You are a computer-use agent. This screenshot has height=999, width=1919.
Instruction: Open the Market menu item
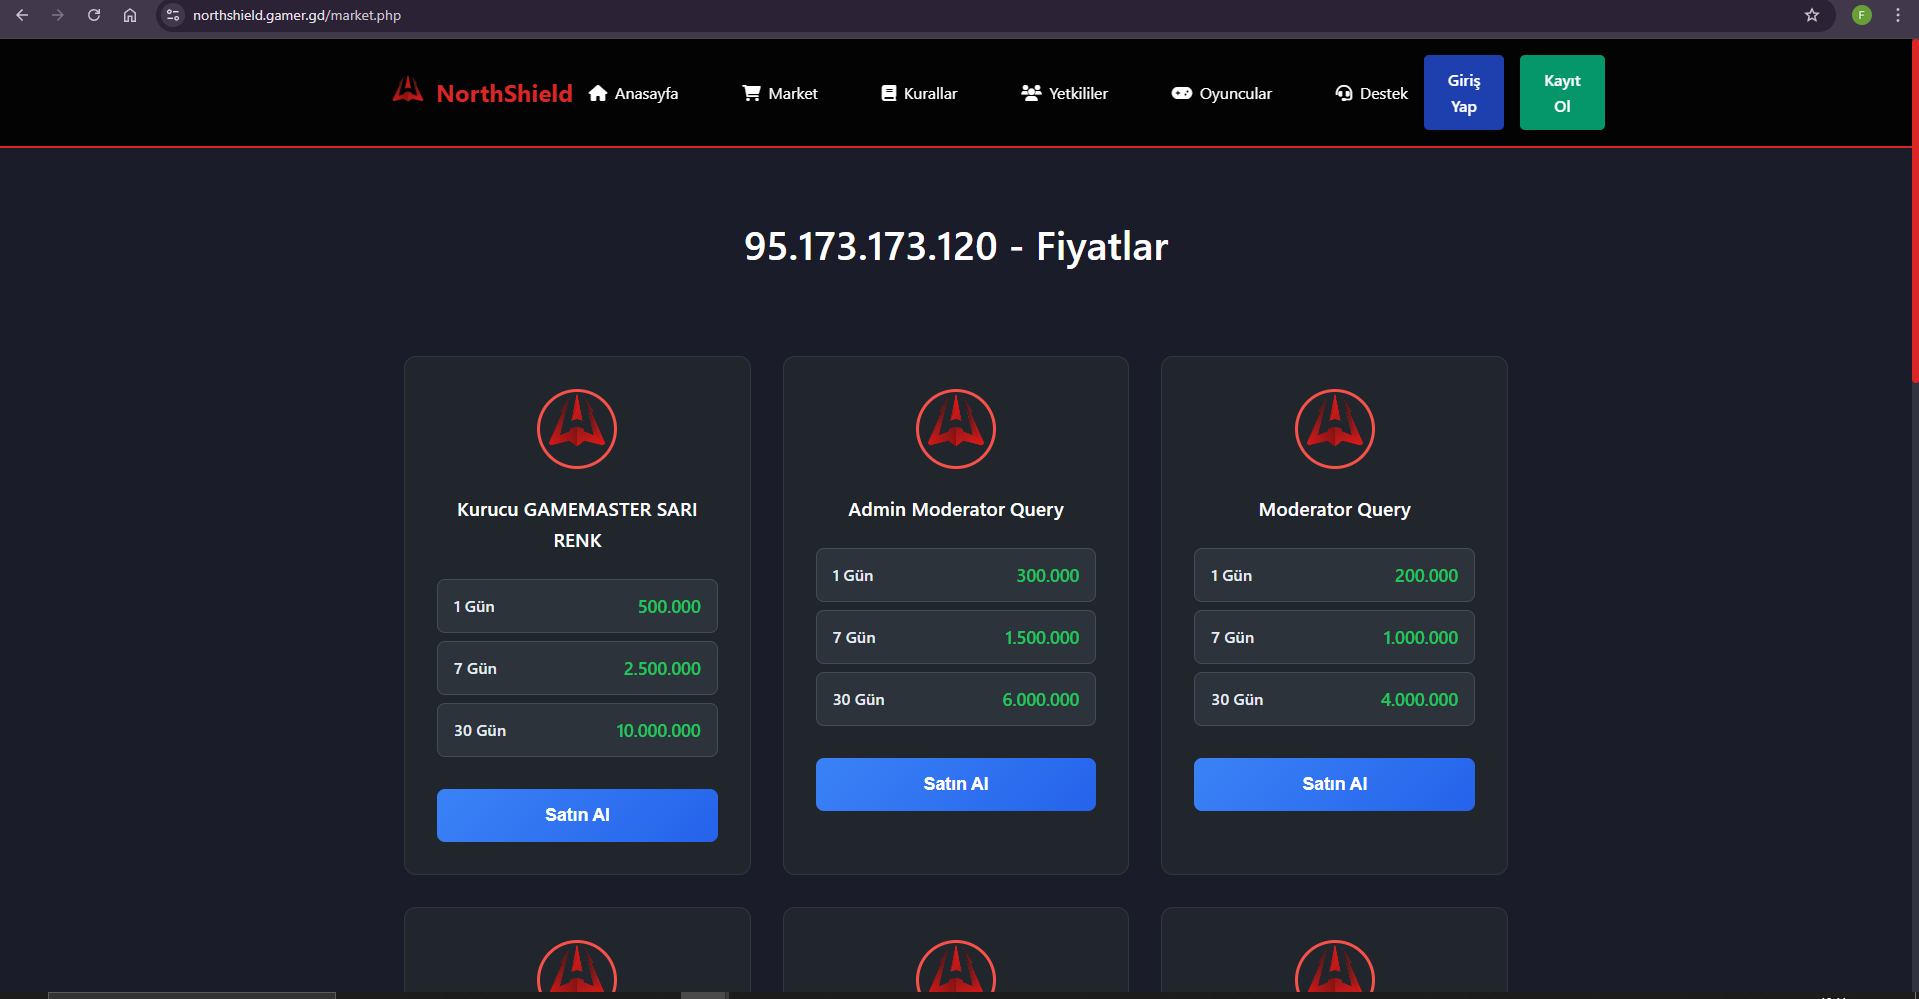(x=780, y=93)
